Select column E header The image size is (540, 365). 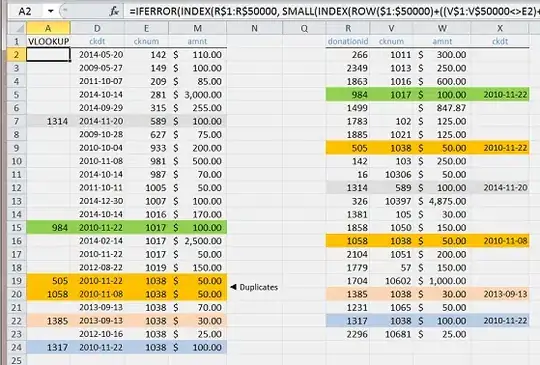pyautogui.click(x=146, y=28)
